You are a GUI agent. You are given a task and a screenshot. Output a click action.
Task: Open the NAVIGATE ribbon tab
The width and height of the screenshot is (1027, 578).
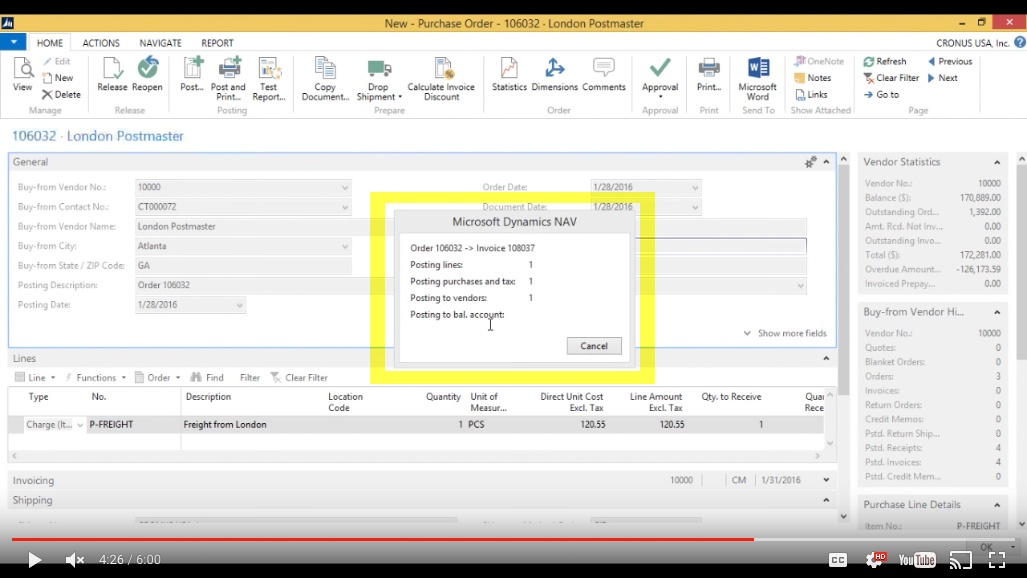coord(160,43)
